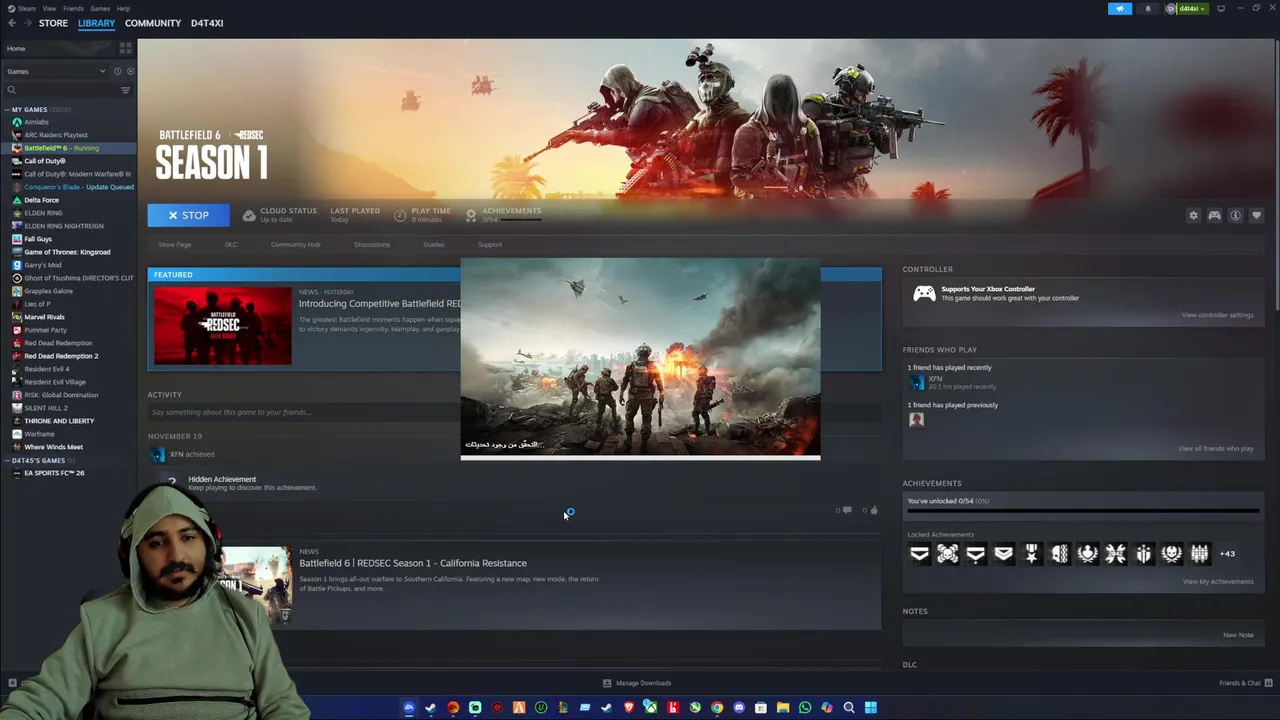The image size is (1280, 720).
Task: Open File Explorer from the taskbar
Action: coord(783,707)
